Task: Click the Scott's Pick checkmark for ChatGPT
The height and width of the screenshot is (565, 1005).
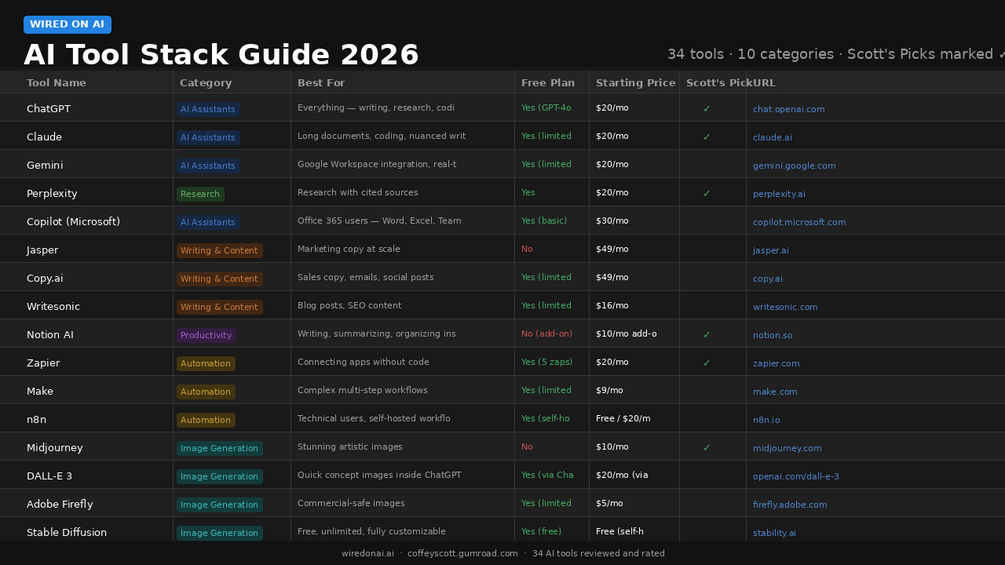Action: click(x=706, y=108)
